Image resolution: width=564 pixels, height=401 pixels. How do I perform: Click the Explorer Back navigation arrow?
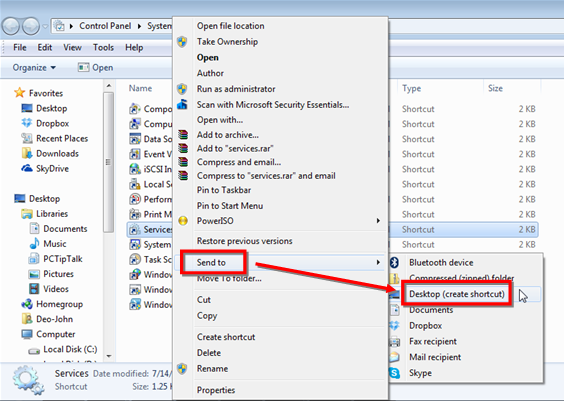click(11, 26)
